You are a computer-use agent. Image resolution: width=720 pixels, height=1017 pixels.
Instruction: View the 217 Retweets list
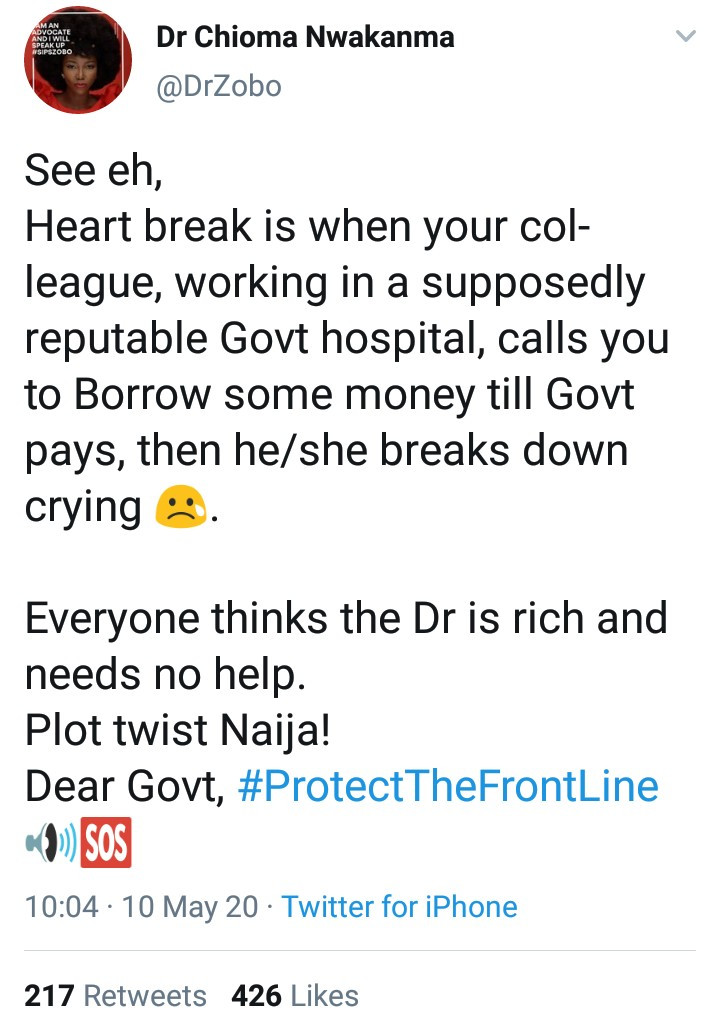click(x=115, y=996)
